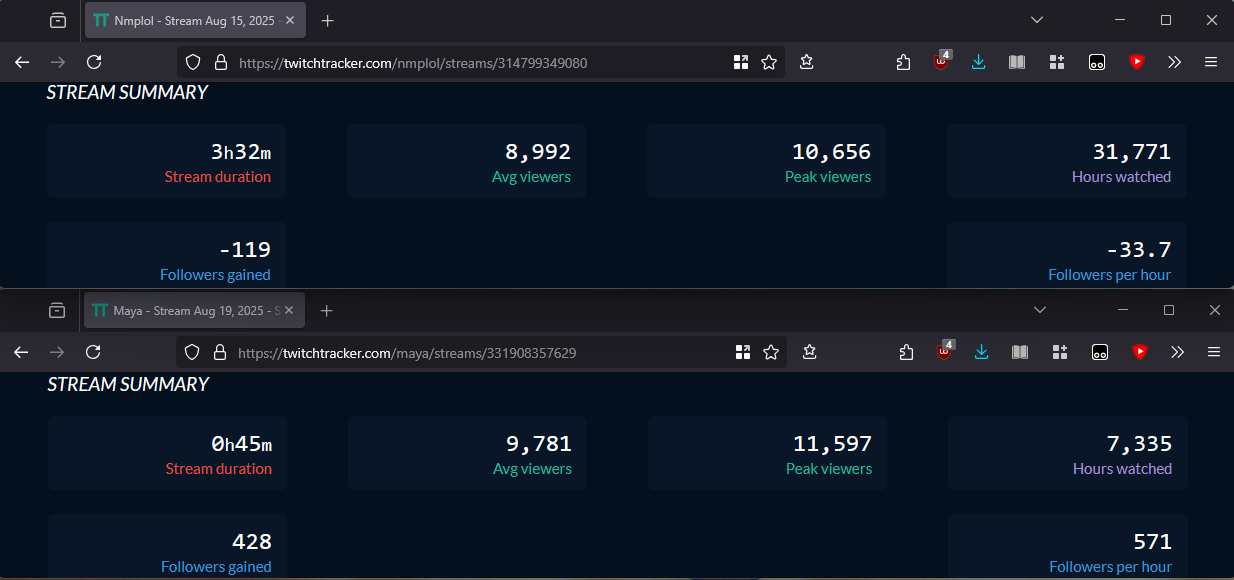Viewport: 1234px width, 580px height.
Task: Click red YouTube extension icon, Nmplol window
Action: 1137,62
